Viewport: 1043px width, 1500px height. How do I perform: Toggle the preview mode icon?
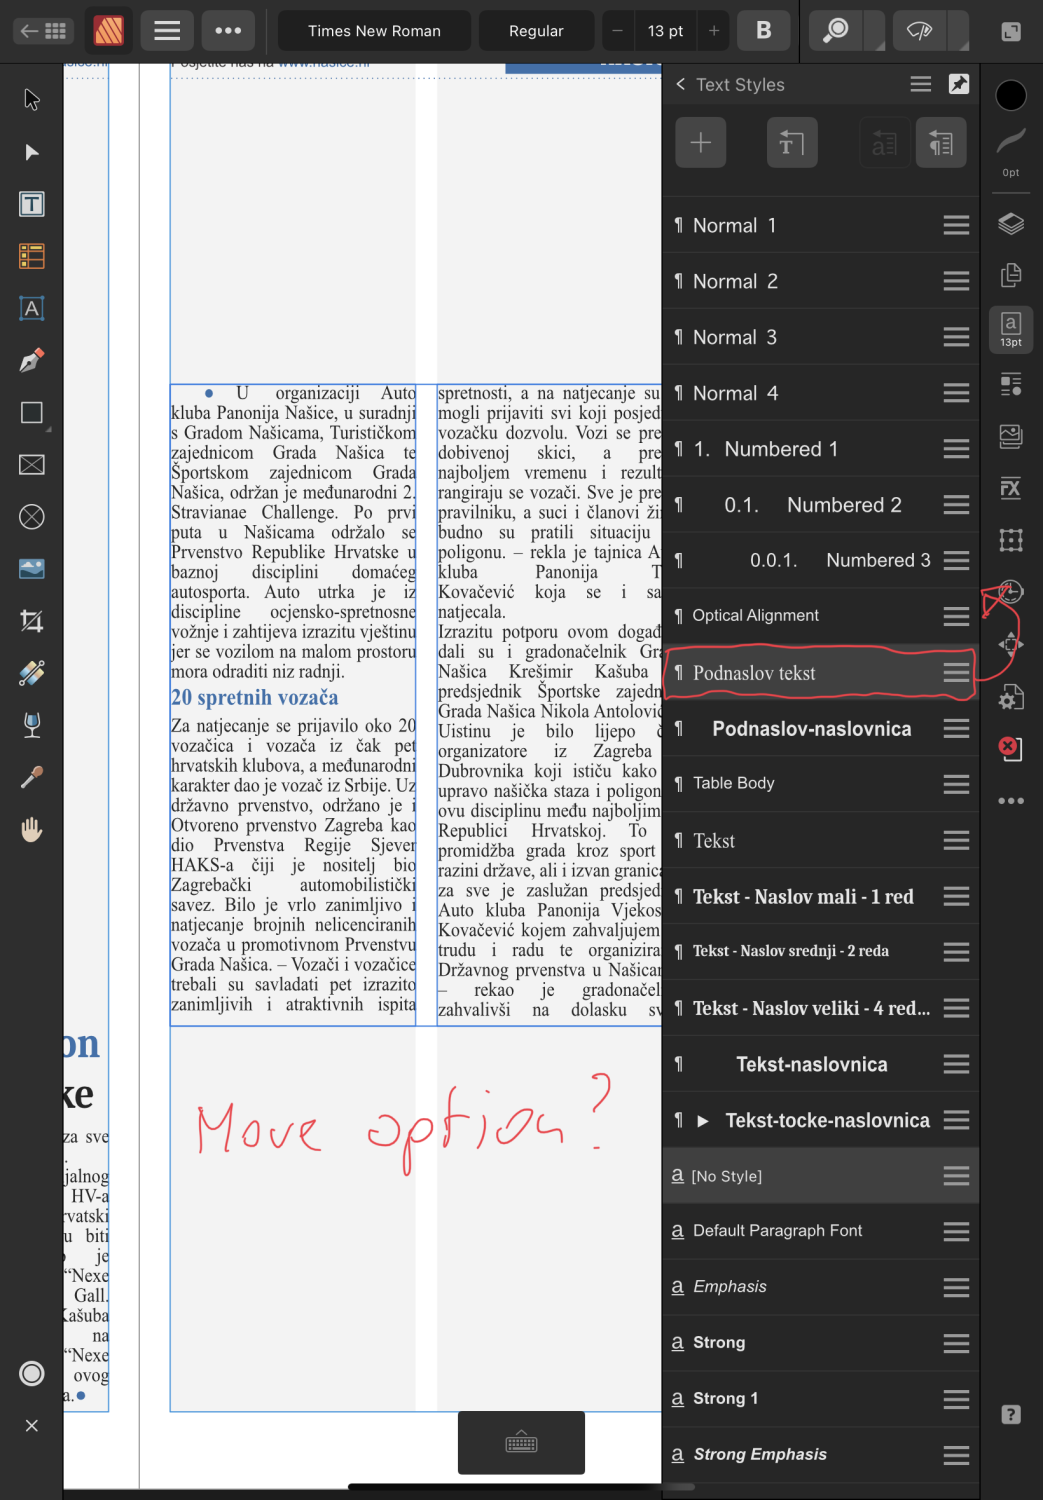(920, 31)
